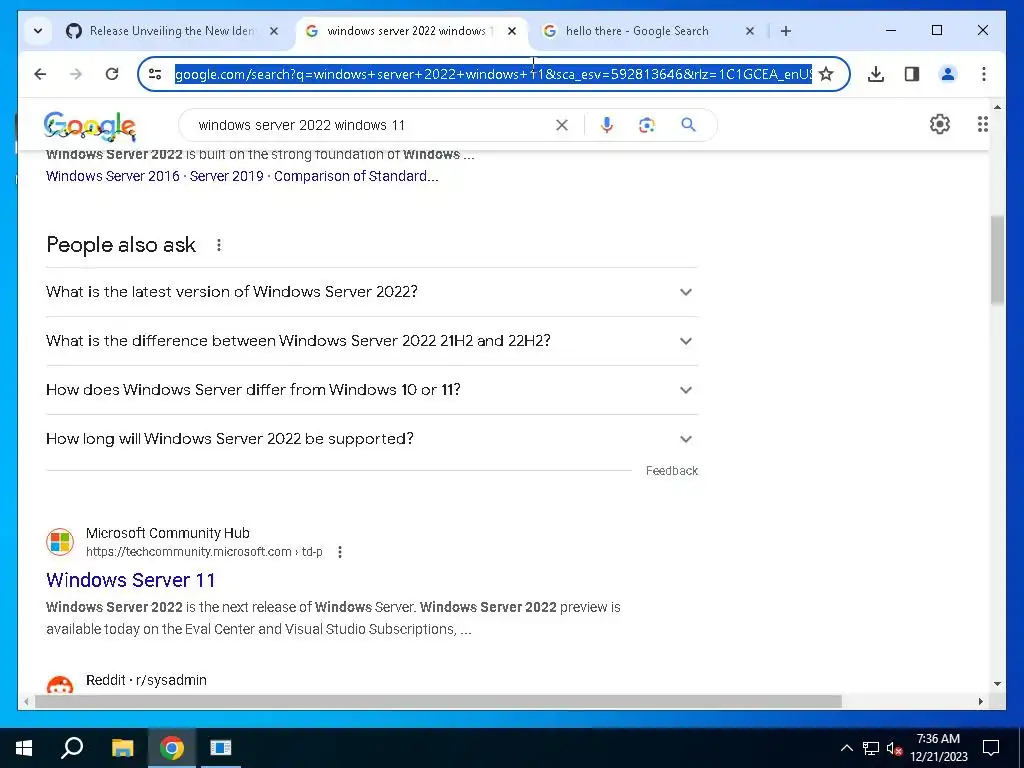Expand latest version of Windows Server 2022 question
1024x768 pixels.
click(372, 292)
